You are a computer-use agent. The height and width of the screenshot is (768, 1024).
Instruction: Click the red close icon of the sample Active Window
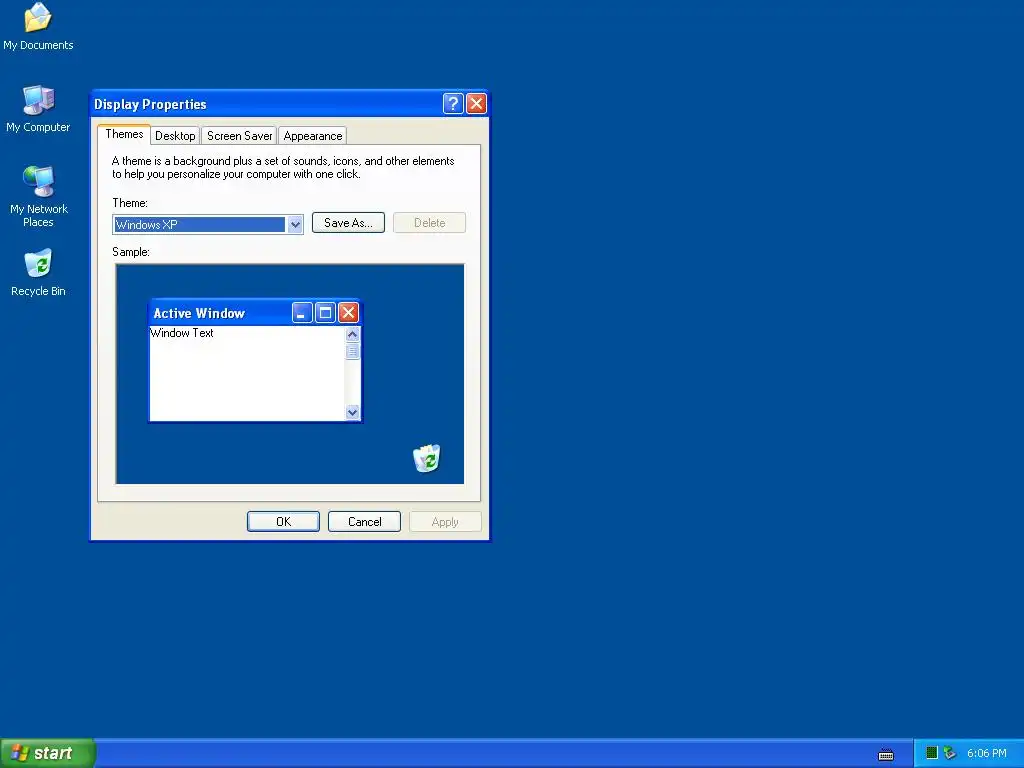[x=349, y=313]
